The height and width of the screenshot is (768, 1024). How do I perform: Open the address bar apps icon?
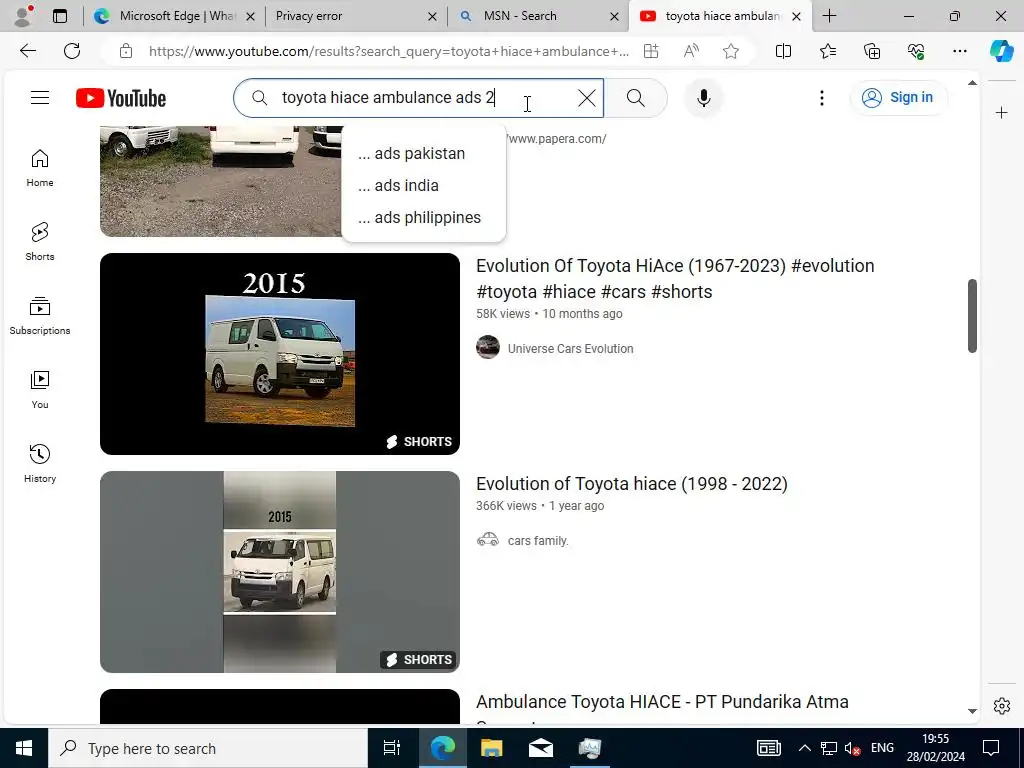[x=650, y=51]
